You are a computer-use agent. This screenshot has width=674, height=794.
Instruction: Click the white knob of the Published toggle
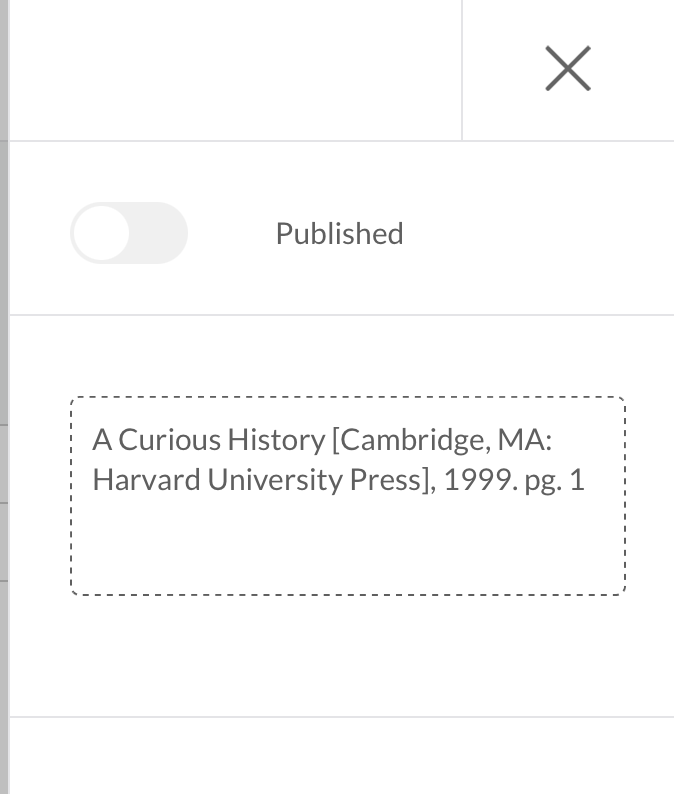click(102, 233)
